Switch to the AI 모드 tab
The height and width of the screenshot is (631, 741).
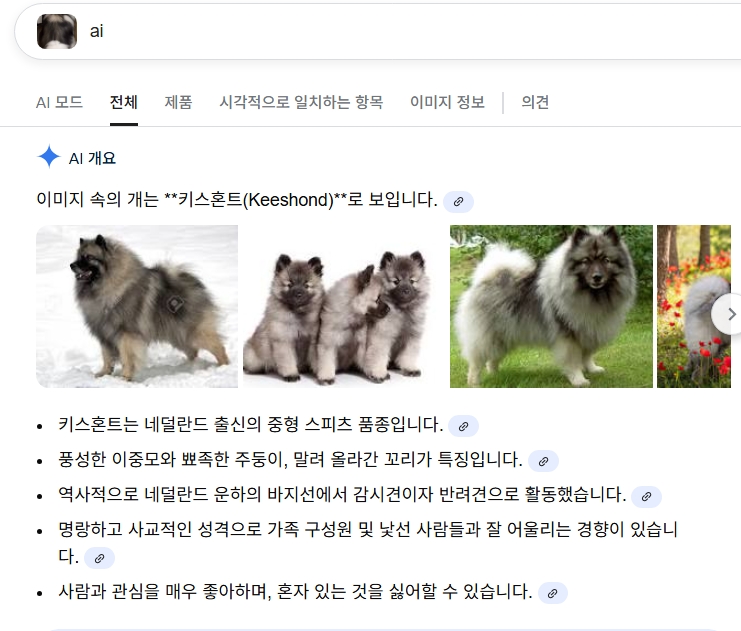(x=59, y=102)
